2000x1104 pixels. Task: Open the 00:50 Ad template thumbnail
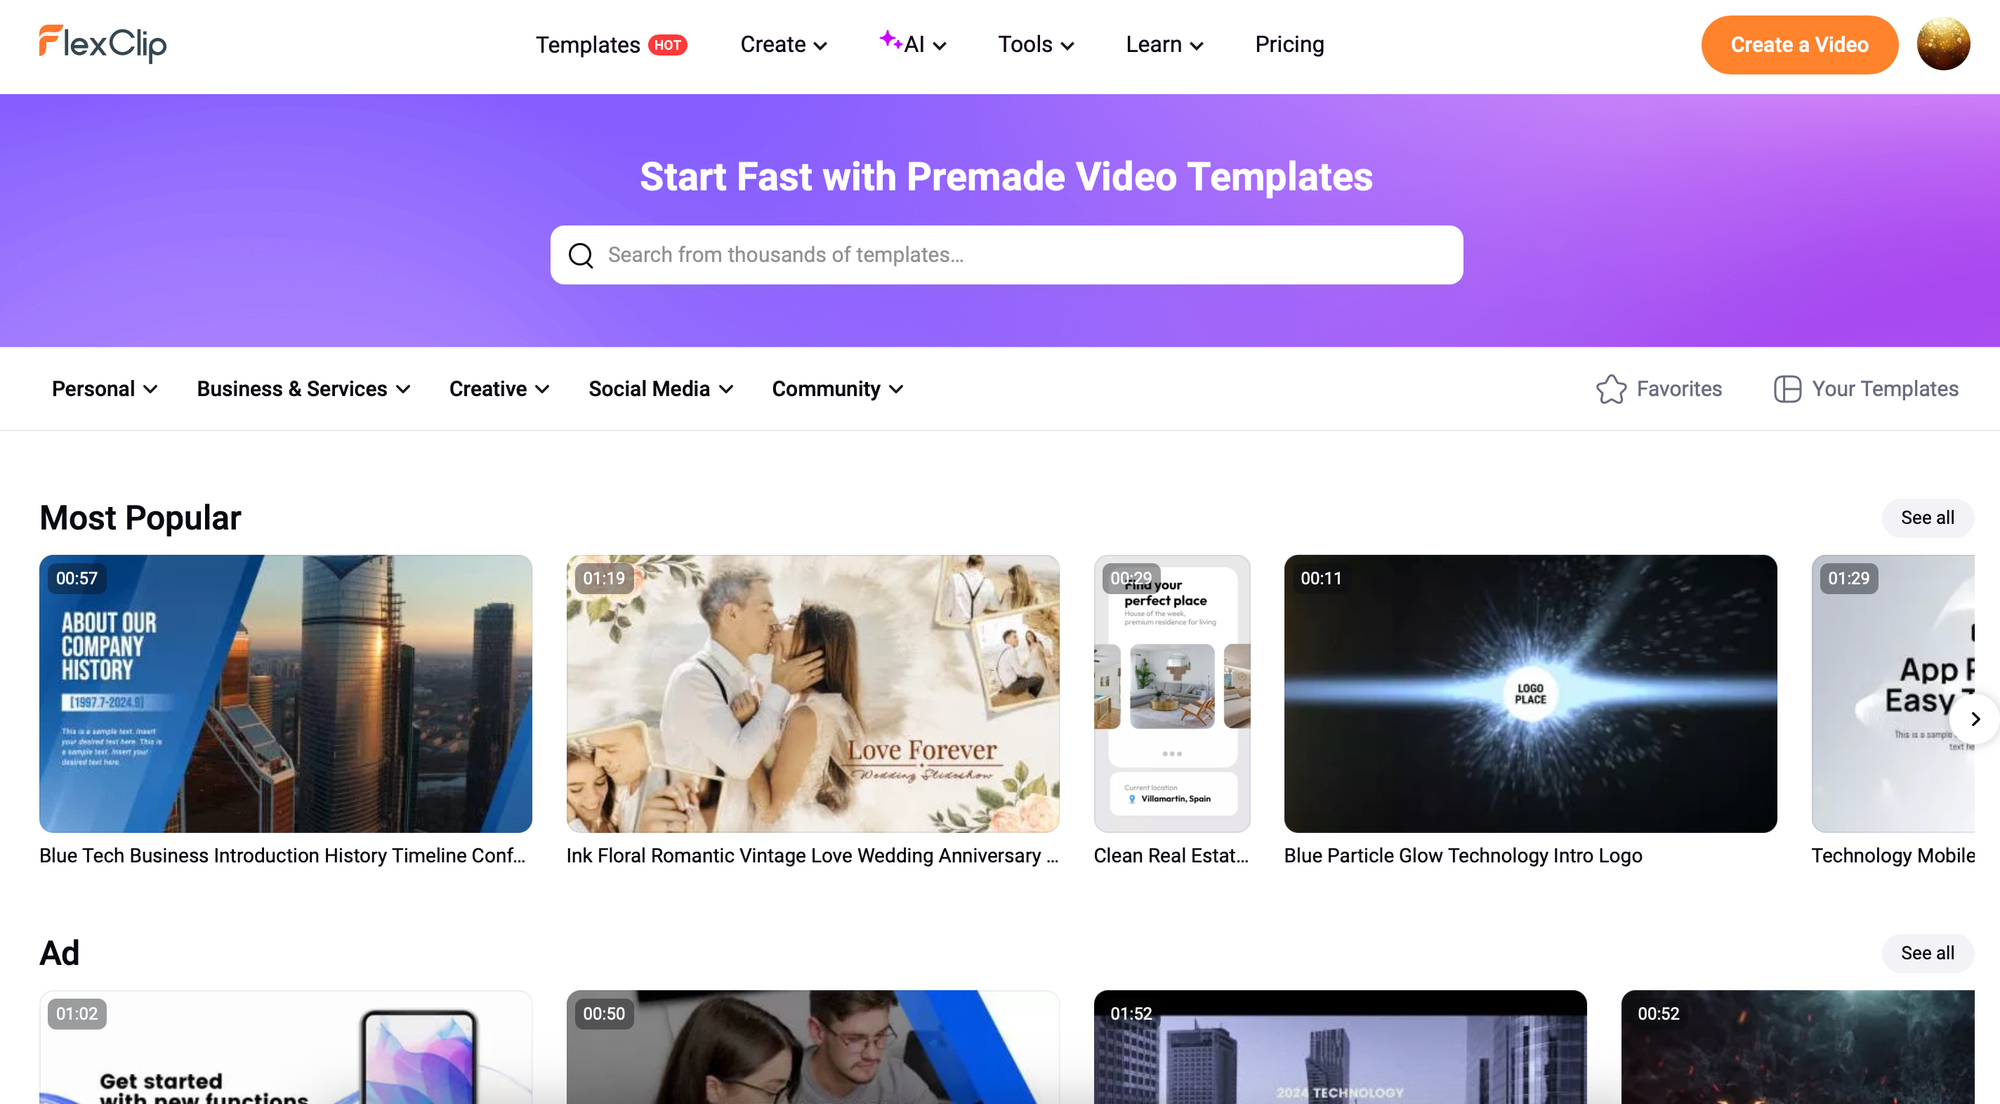click(813, 1048)
